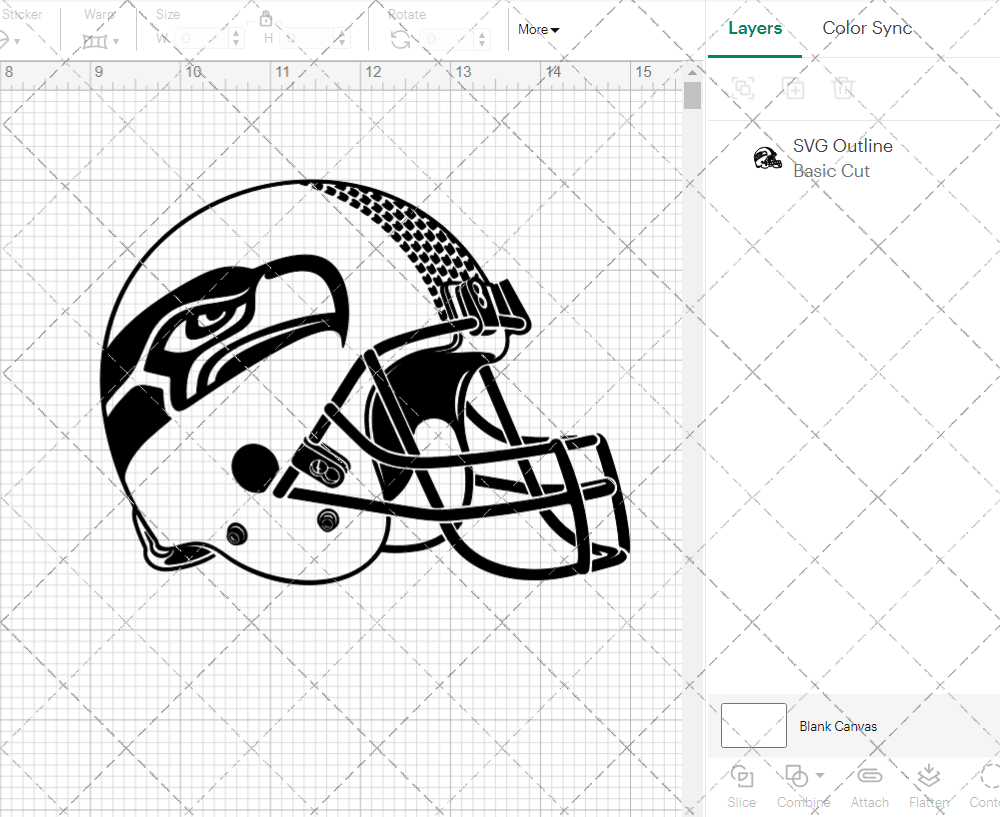Open the Warp dropdown
This screenshot has height=817, width=1000.
click(x=101, y=41)
